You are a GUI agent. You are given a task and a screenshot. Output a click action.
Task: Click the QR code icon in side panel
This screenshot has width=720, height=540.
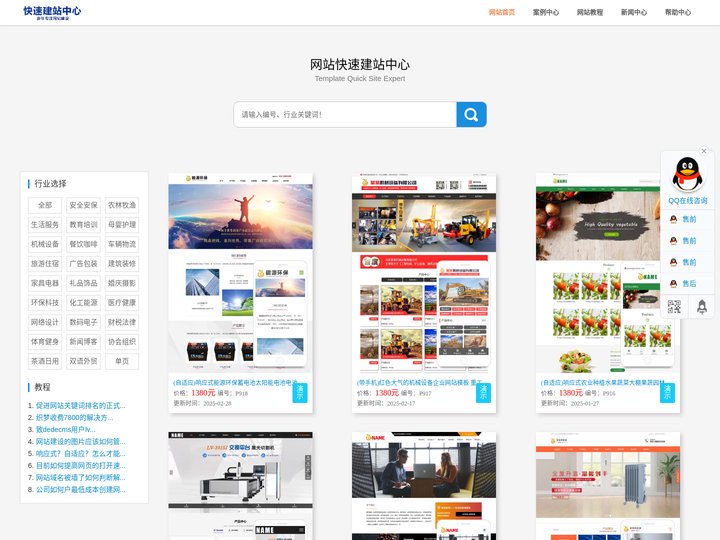point(674,307)
